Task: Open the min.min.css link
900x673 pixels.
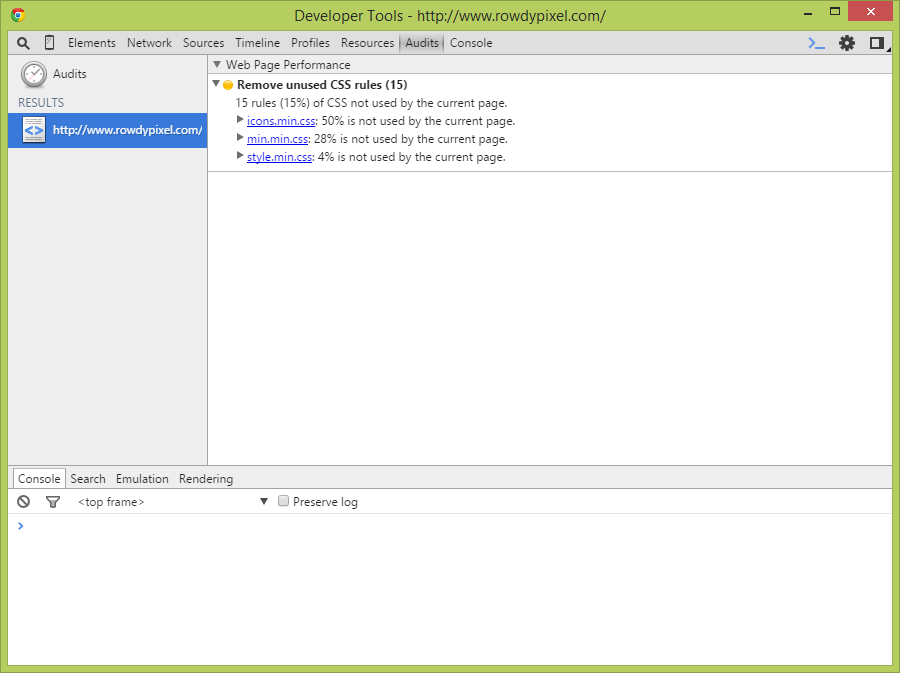Action: pyautogui.click(x=277, y=139)
